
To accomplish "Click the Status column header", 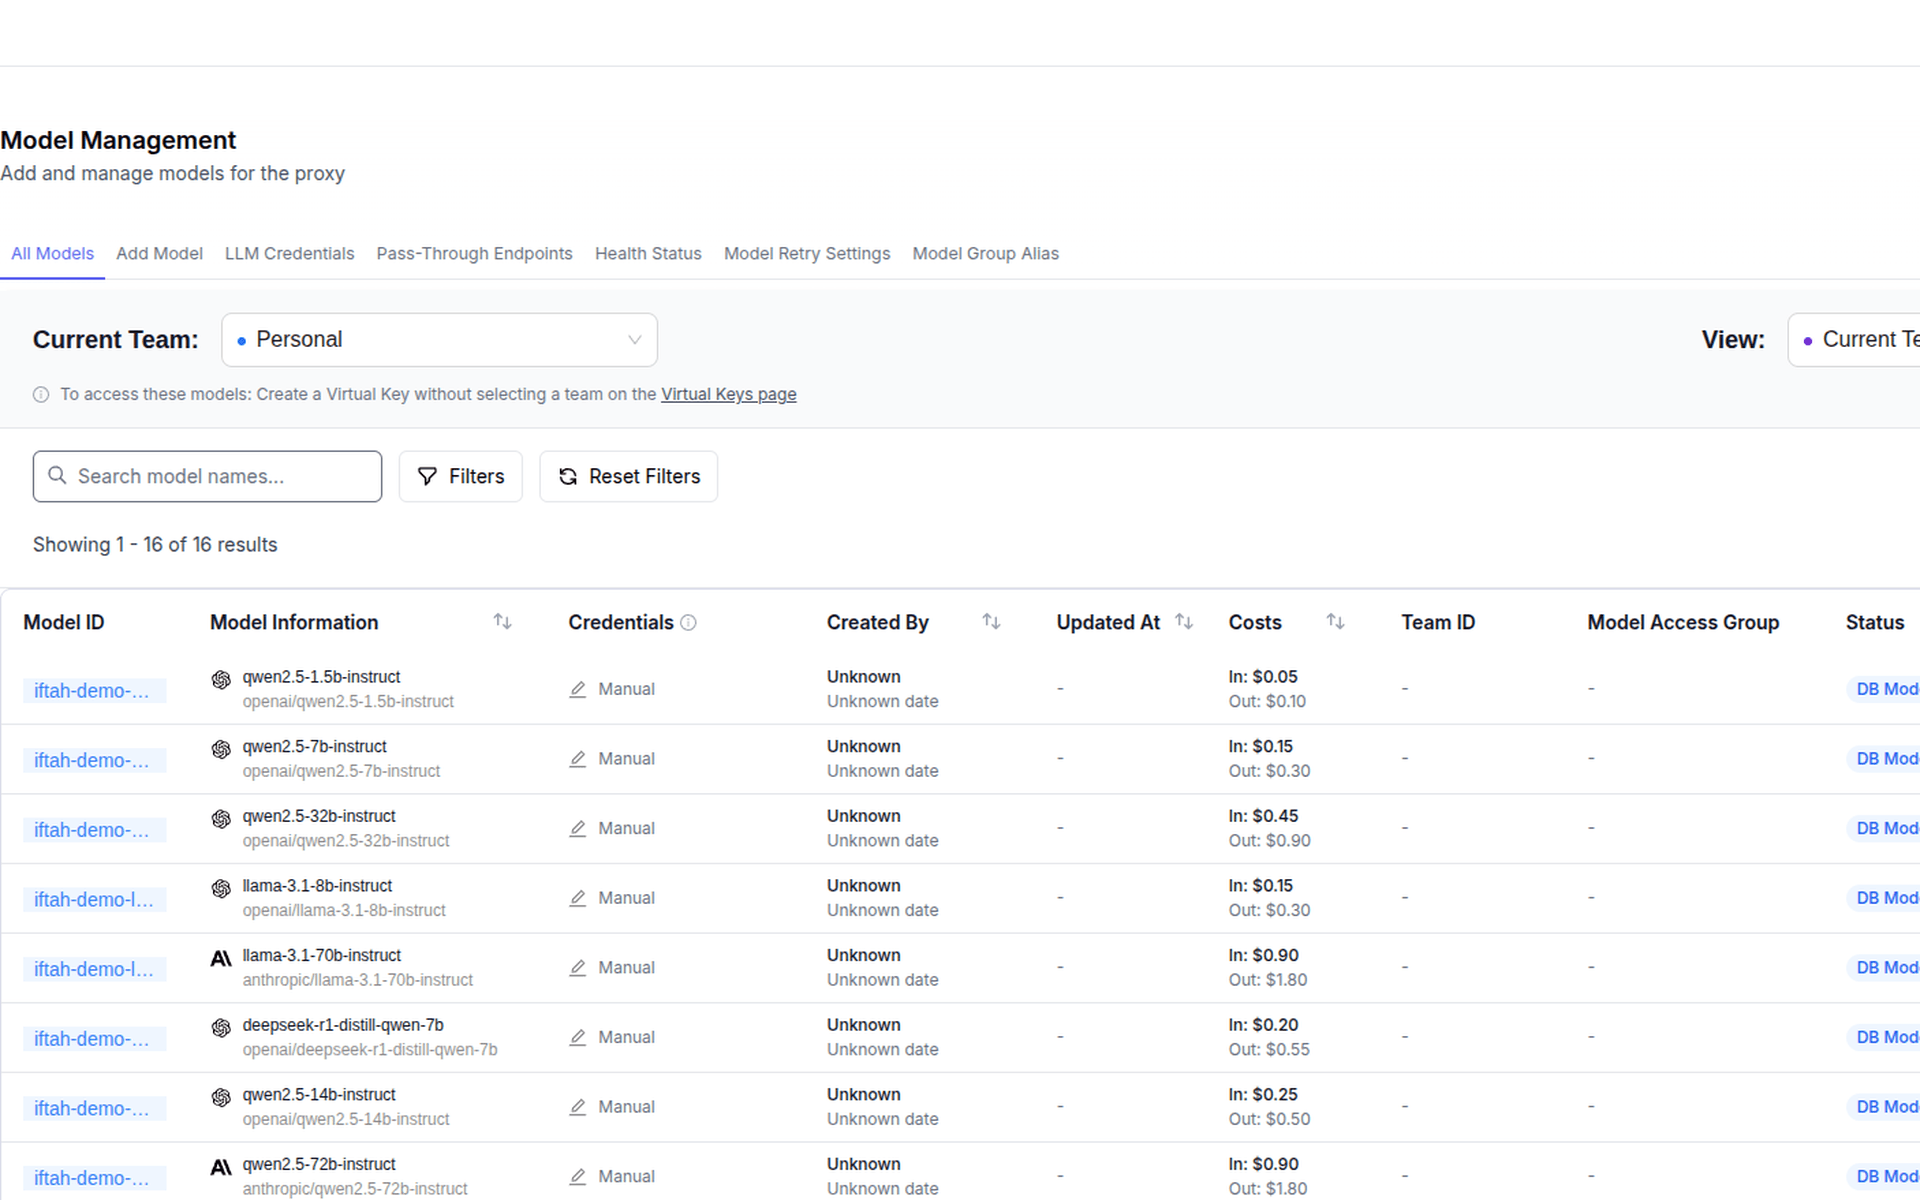I will (1875, 622).
